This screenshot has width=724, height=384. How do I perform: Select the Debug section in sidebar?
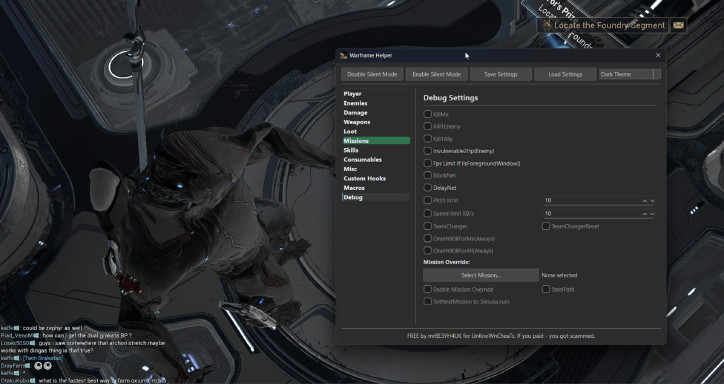pos(376,197)
